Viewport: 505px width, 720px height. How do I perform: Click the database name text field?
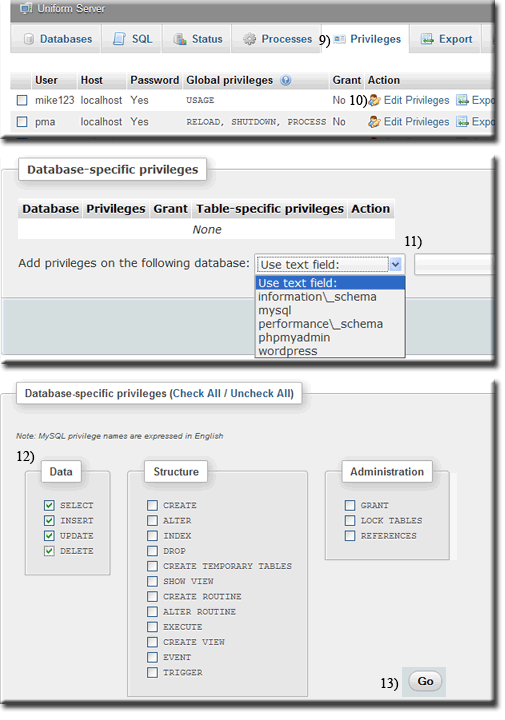[454, 265]
